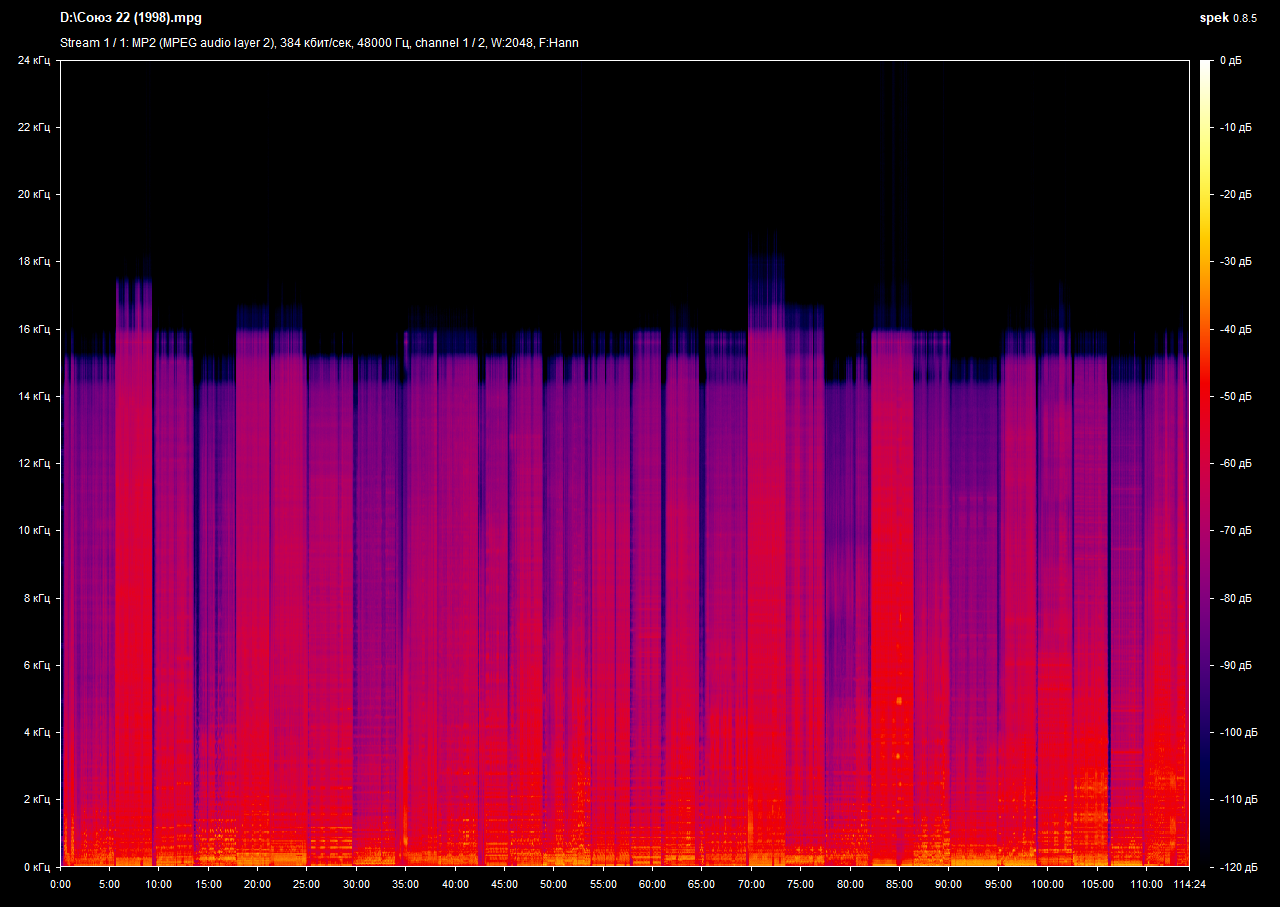
Task: Click the 100:00 time axis marker
Action: click(1047, 885)
